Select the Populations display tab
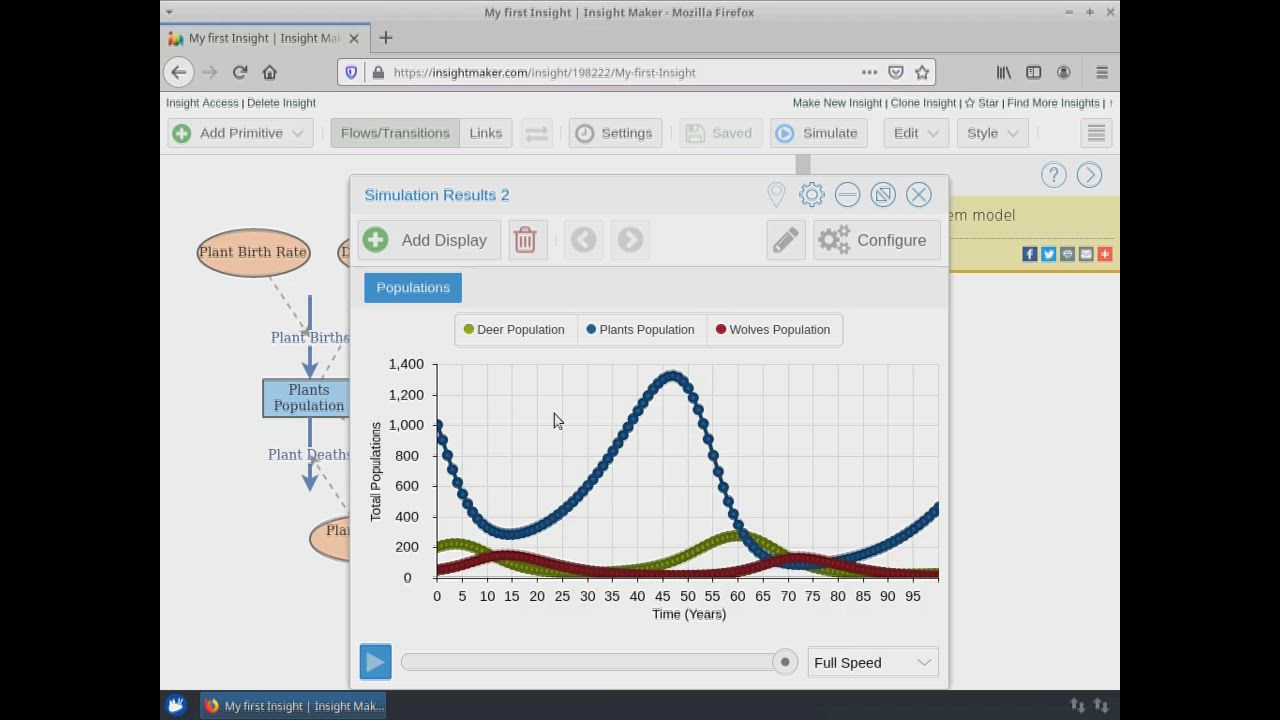Viewport: 1280px width, 720px height. pyautogui.click(x=413, y=287)
